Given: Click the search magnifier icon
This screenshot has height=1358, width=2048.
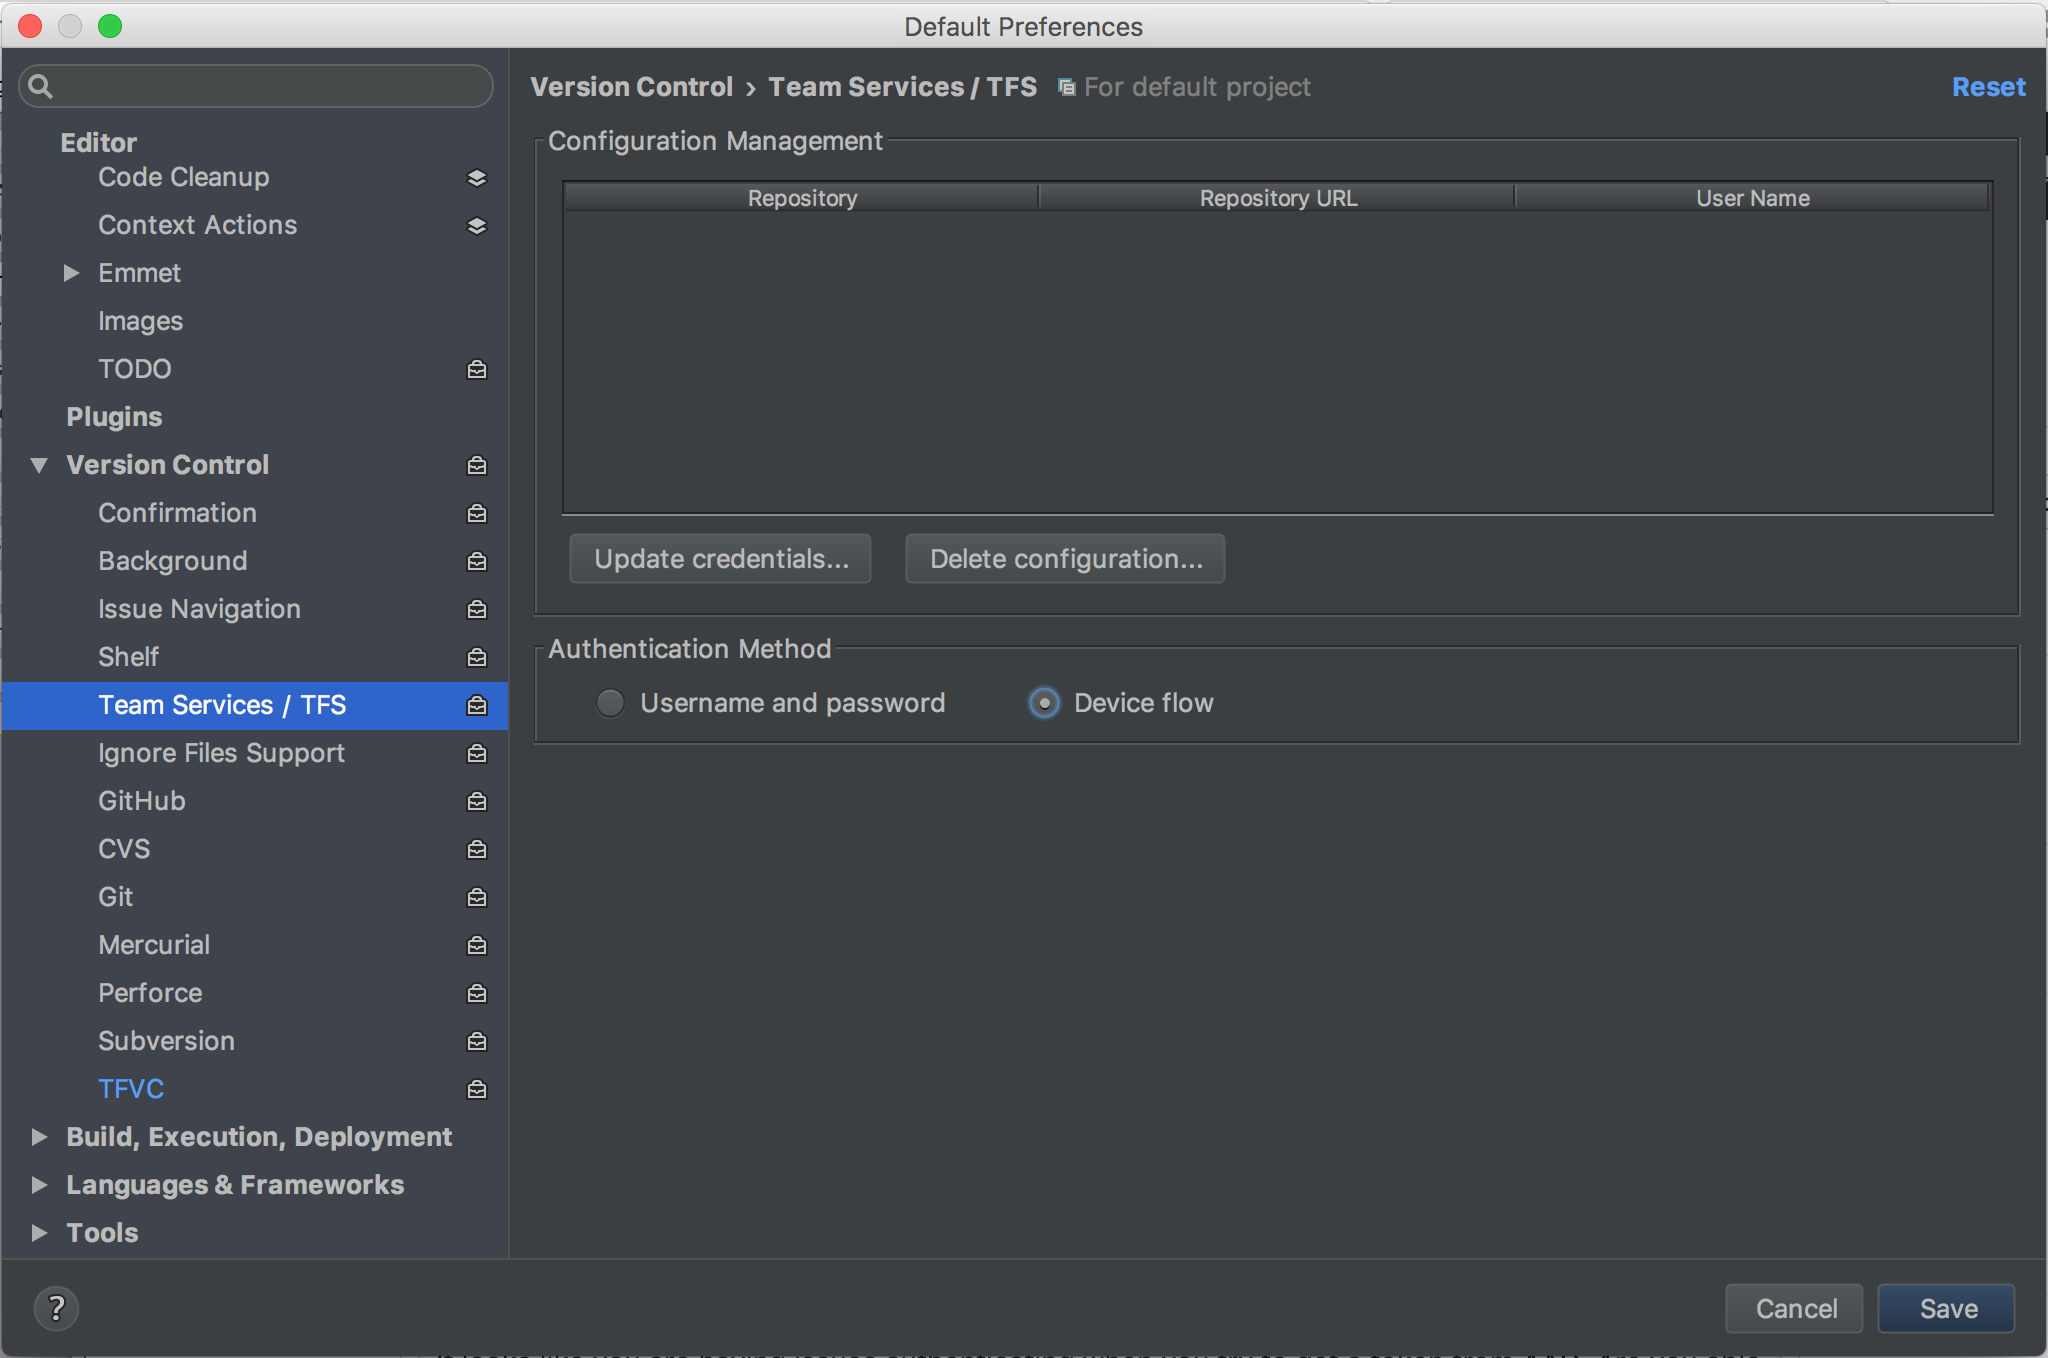Looking at the screenshot, I should 41,86.
